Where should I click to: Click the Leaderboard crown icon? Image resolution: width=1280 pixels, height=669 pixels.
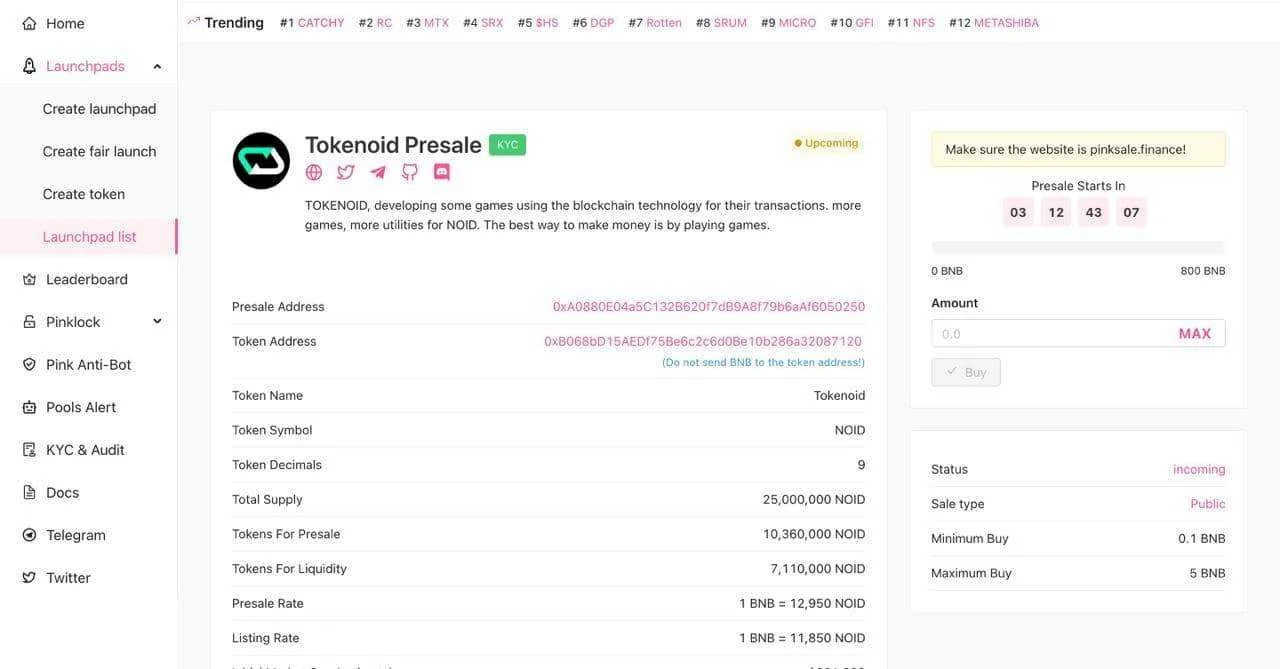pyautogui.click(x=29, y=279)
